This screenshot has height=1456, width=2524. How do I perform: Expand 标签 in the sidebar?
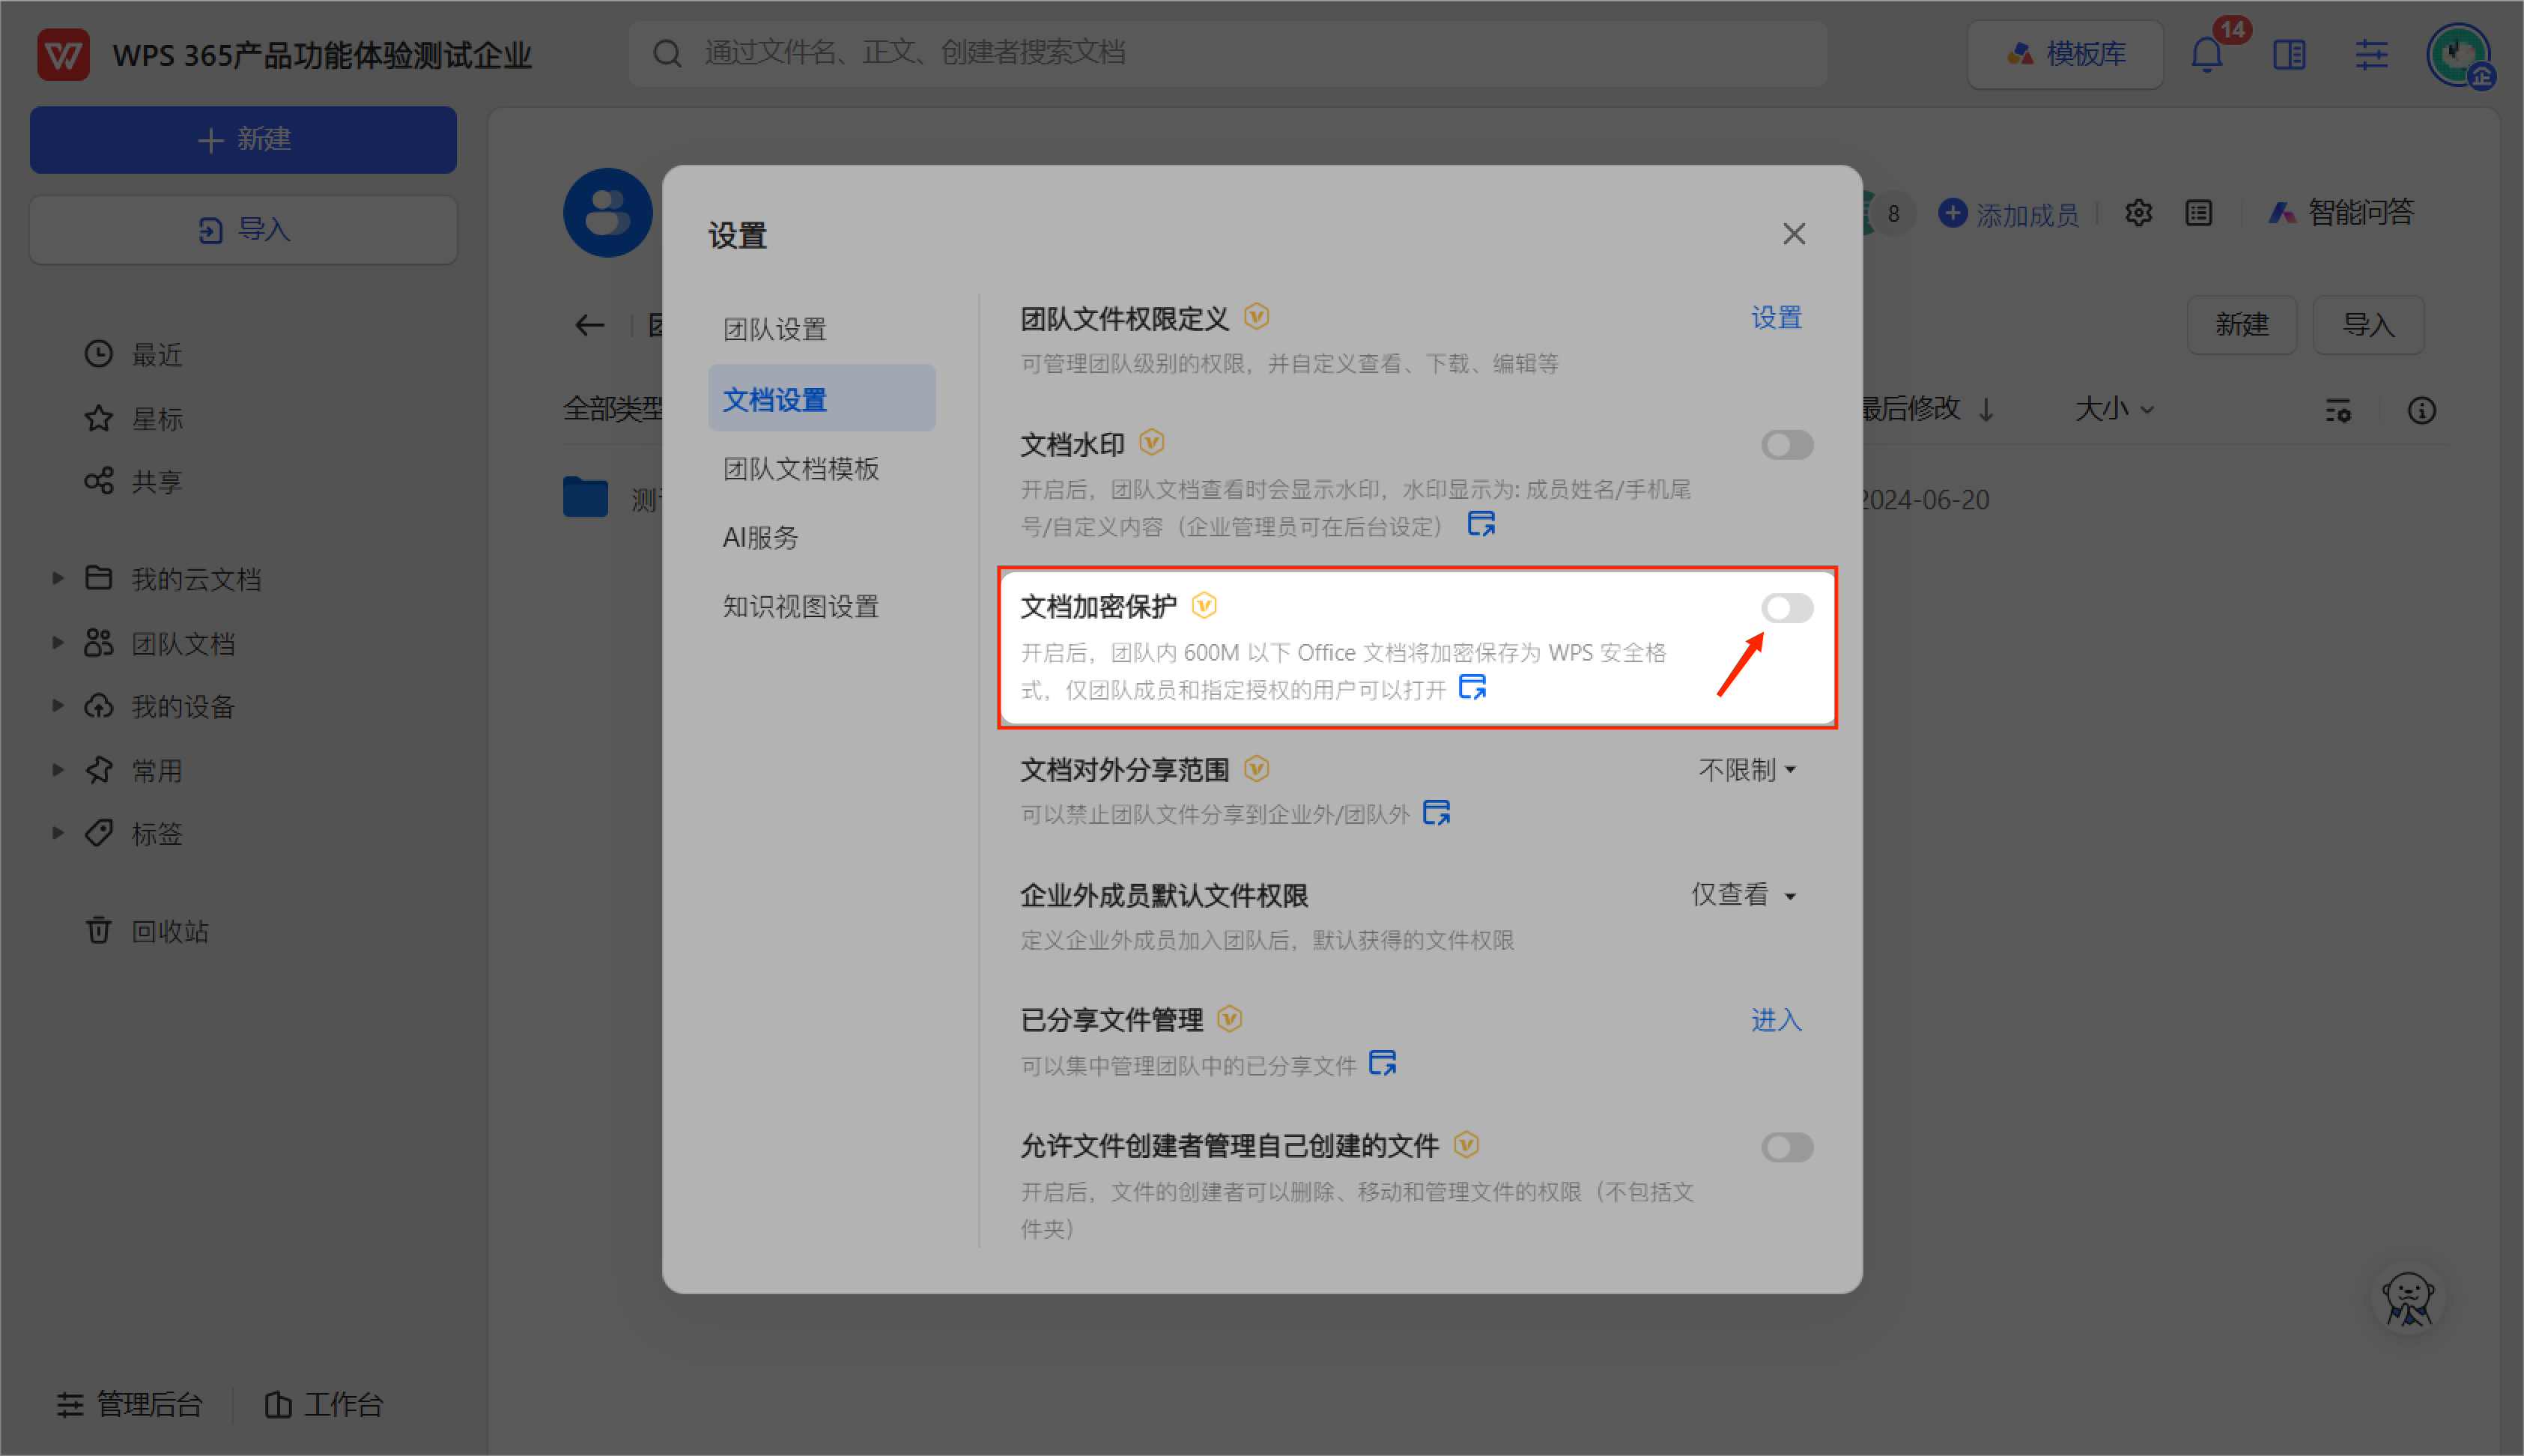[57, 833]
